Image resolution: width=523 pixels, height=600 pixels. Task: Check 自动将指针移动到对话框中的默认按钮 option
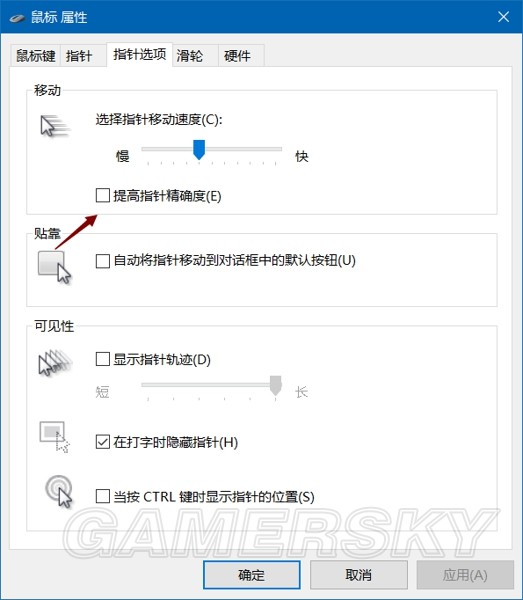(103, 261)
